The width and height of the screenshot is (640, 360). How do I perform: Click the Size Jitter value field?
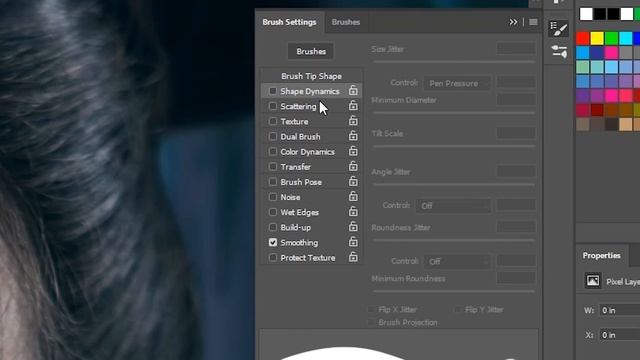click(516, 49)
